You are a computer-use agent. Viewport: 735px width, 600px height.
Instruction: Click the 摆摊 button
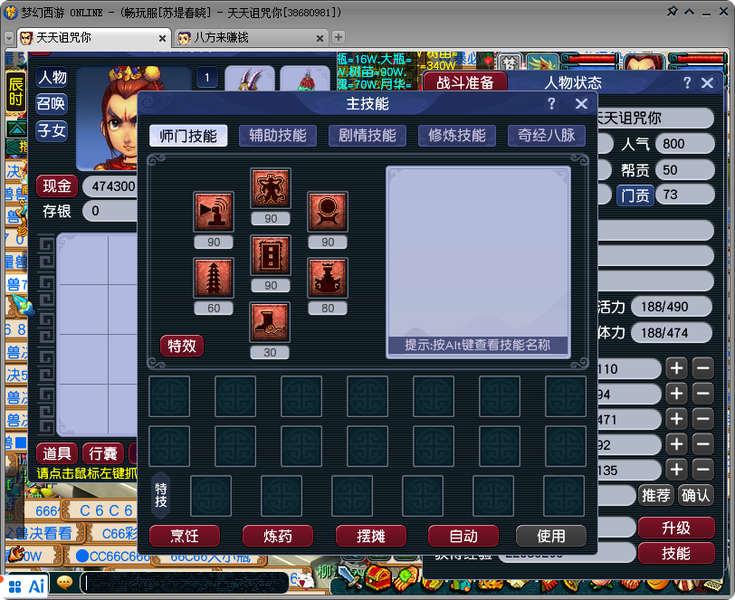click(371, 536)
